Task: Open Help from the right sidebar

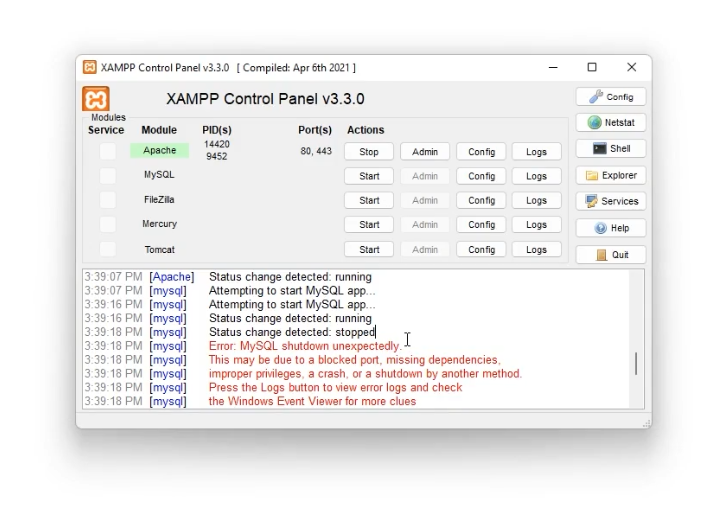Action: pos(610,228)
